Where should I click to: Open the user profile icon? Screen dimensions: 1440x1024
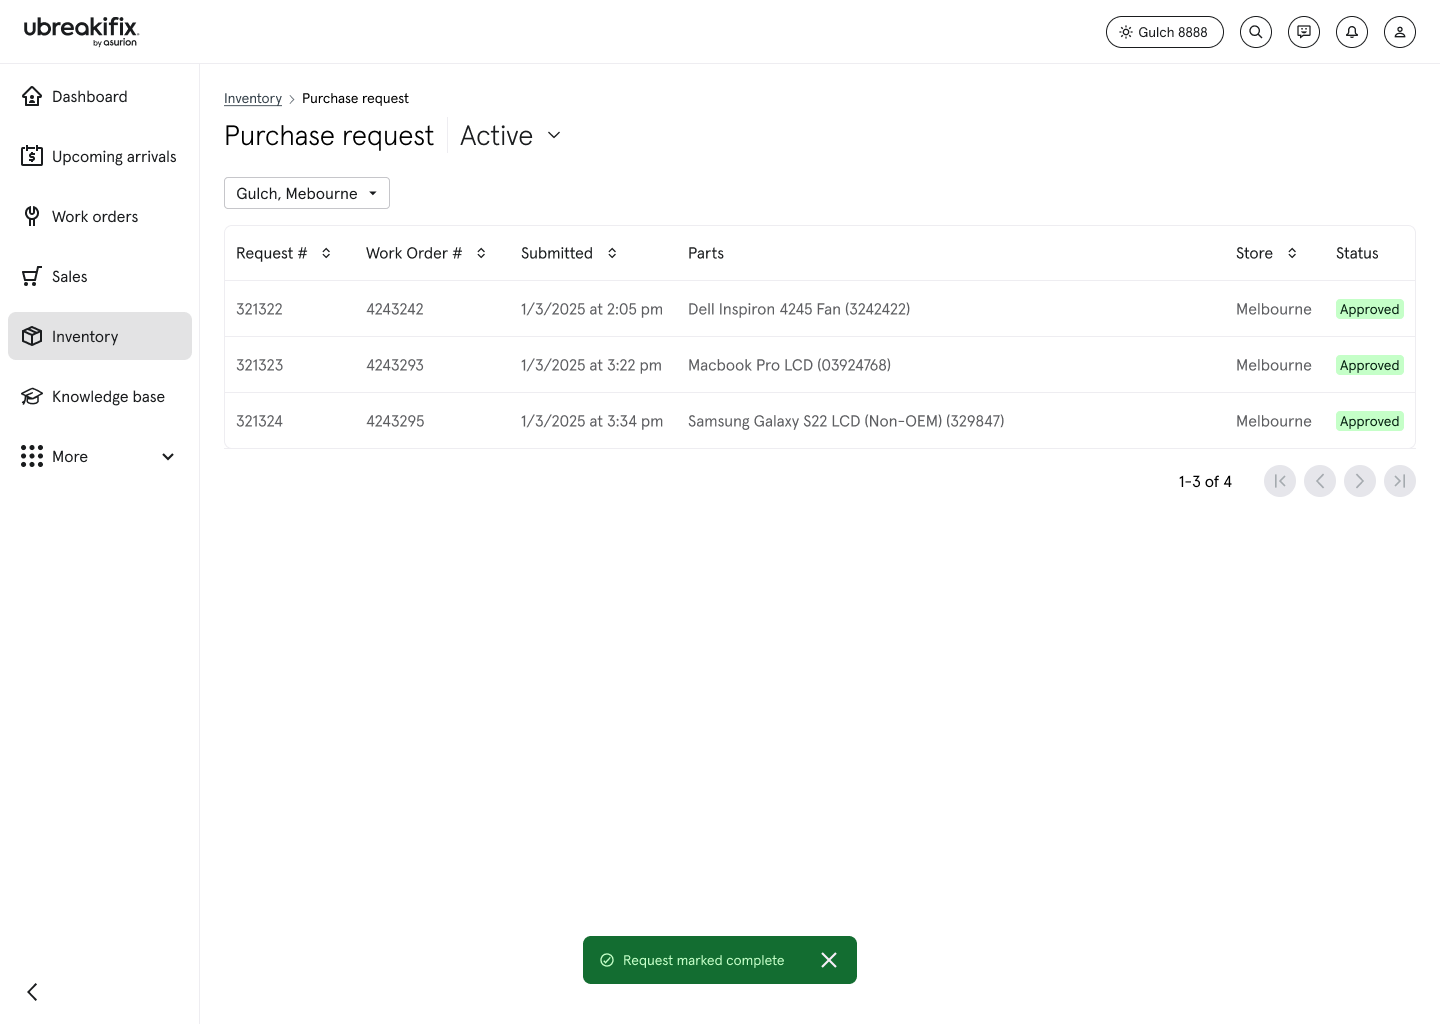point(1400,32)
